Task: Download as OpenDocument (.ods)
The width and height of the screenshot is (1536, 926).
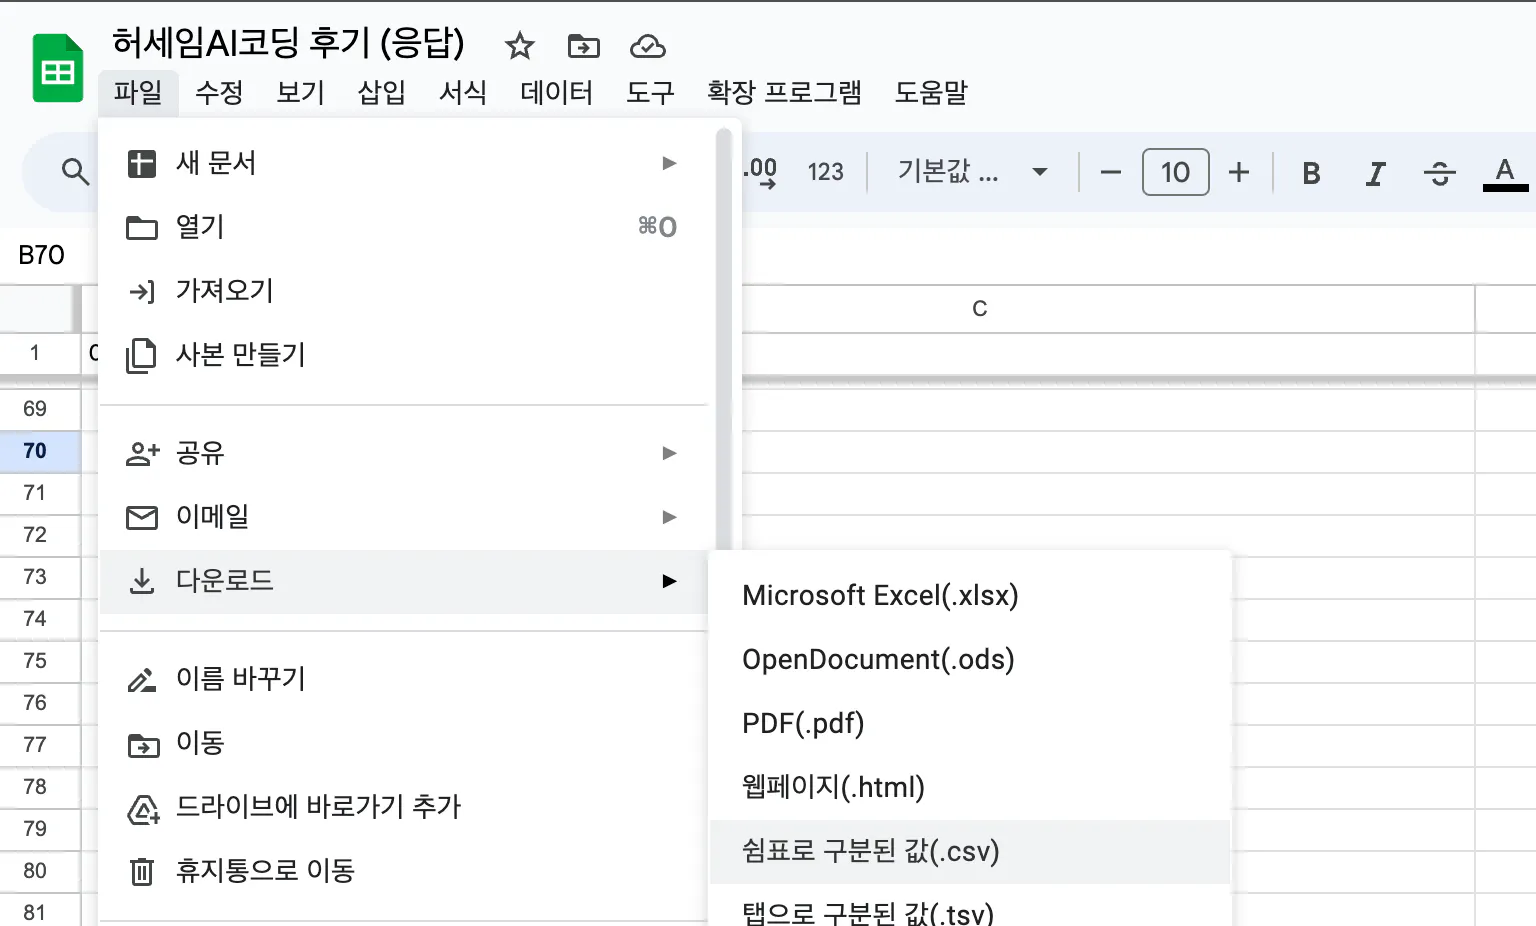Action: 970,660
